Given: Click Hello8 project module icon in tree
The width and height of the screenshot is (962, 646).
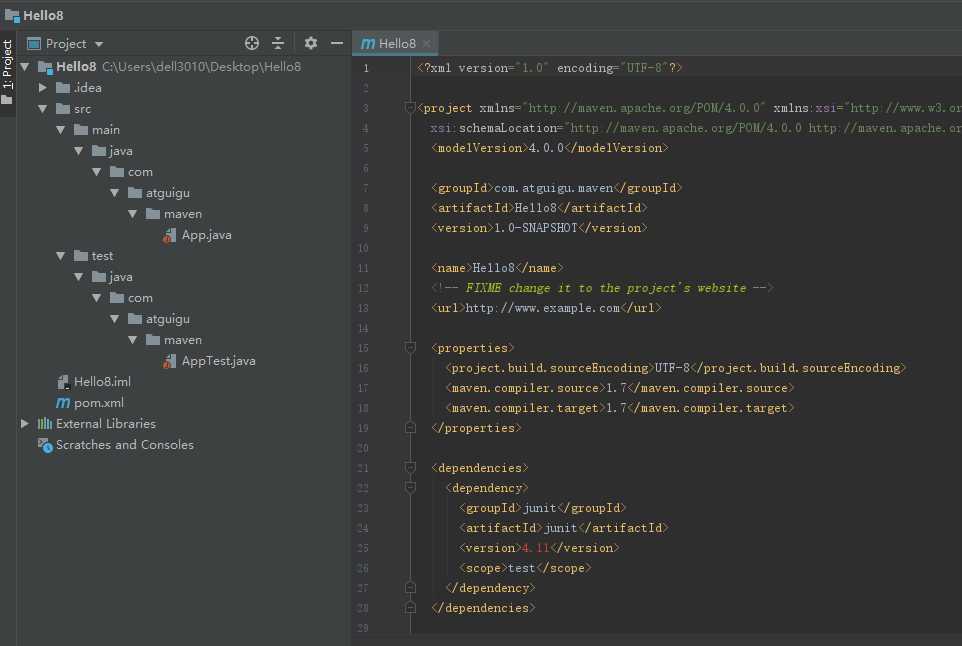Looking at the screenshot, I should point(45,67).
